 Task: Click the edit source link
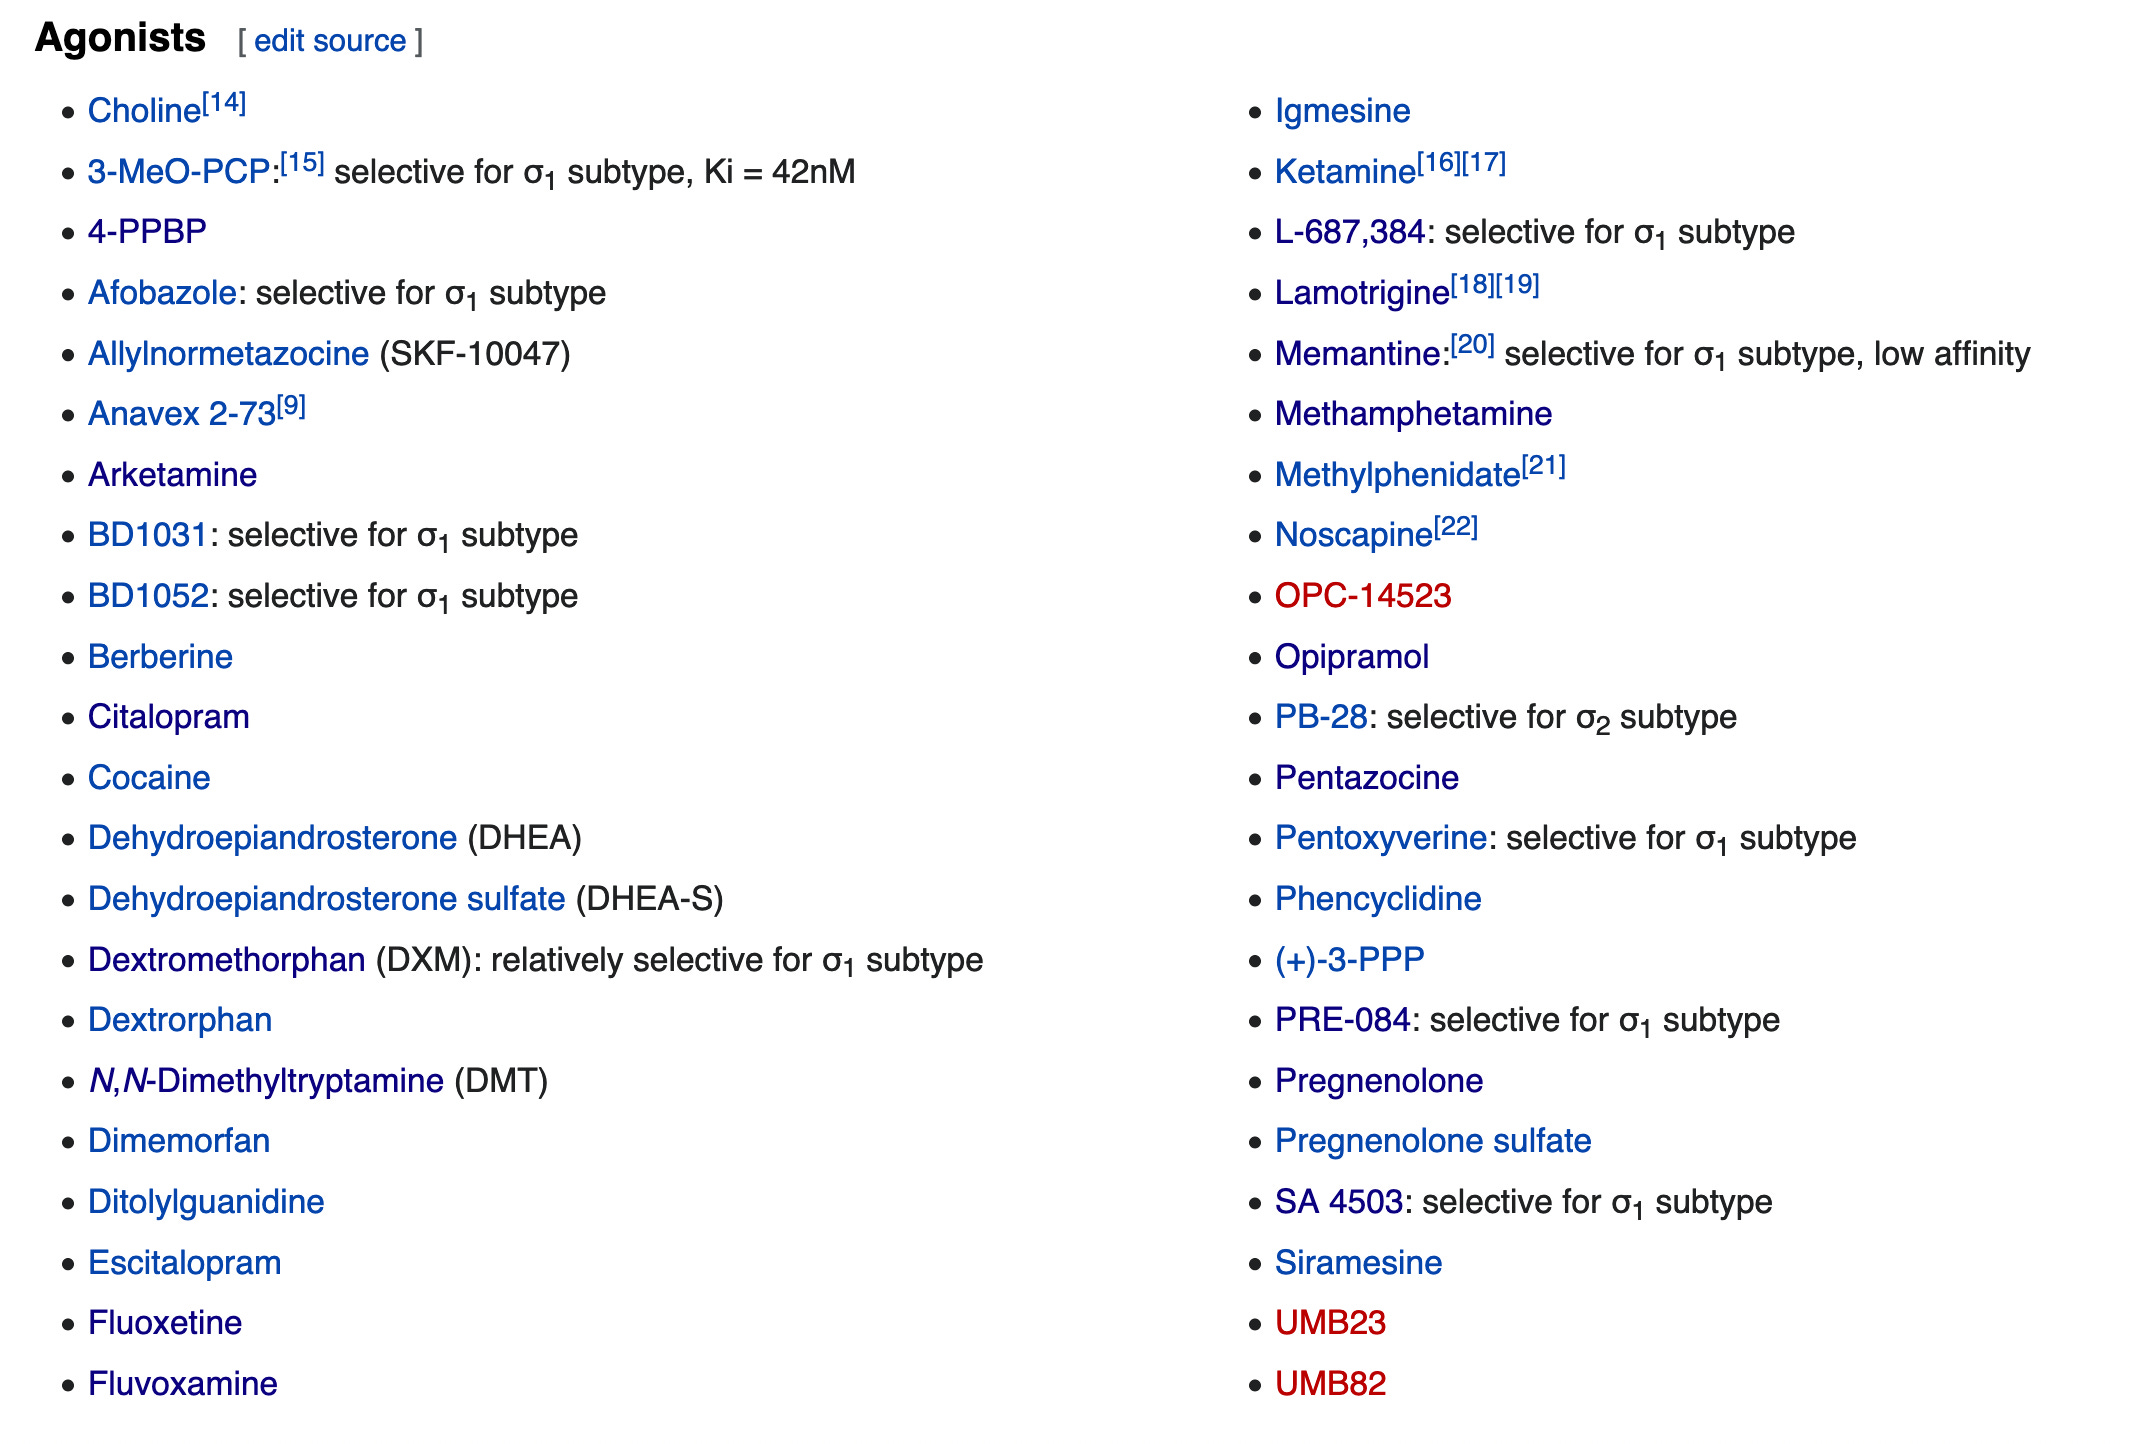pos(329,41)
